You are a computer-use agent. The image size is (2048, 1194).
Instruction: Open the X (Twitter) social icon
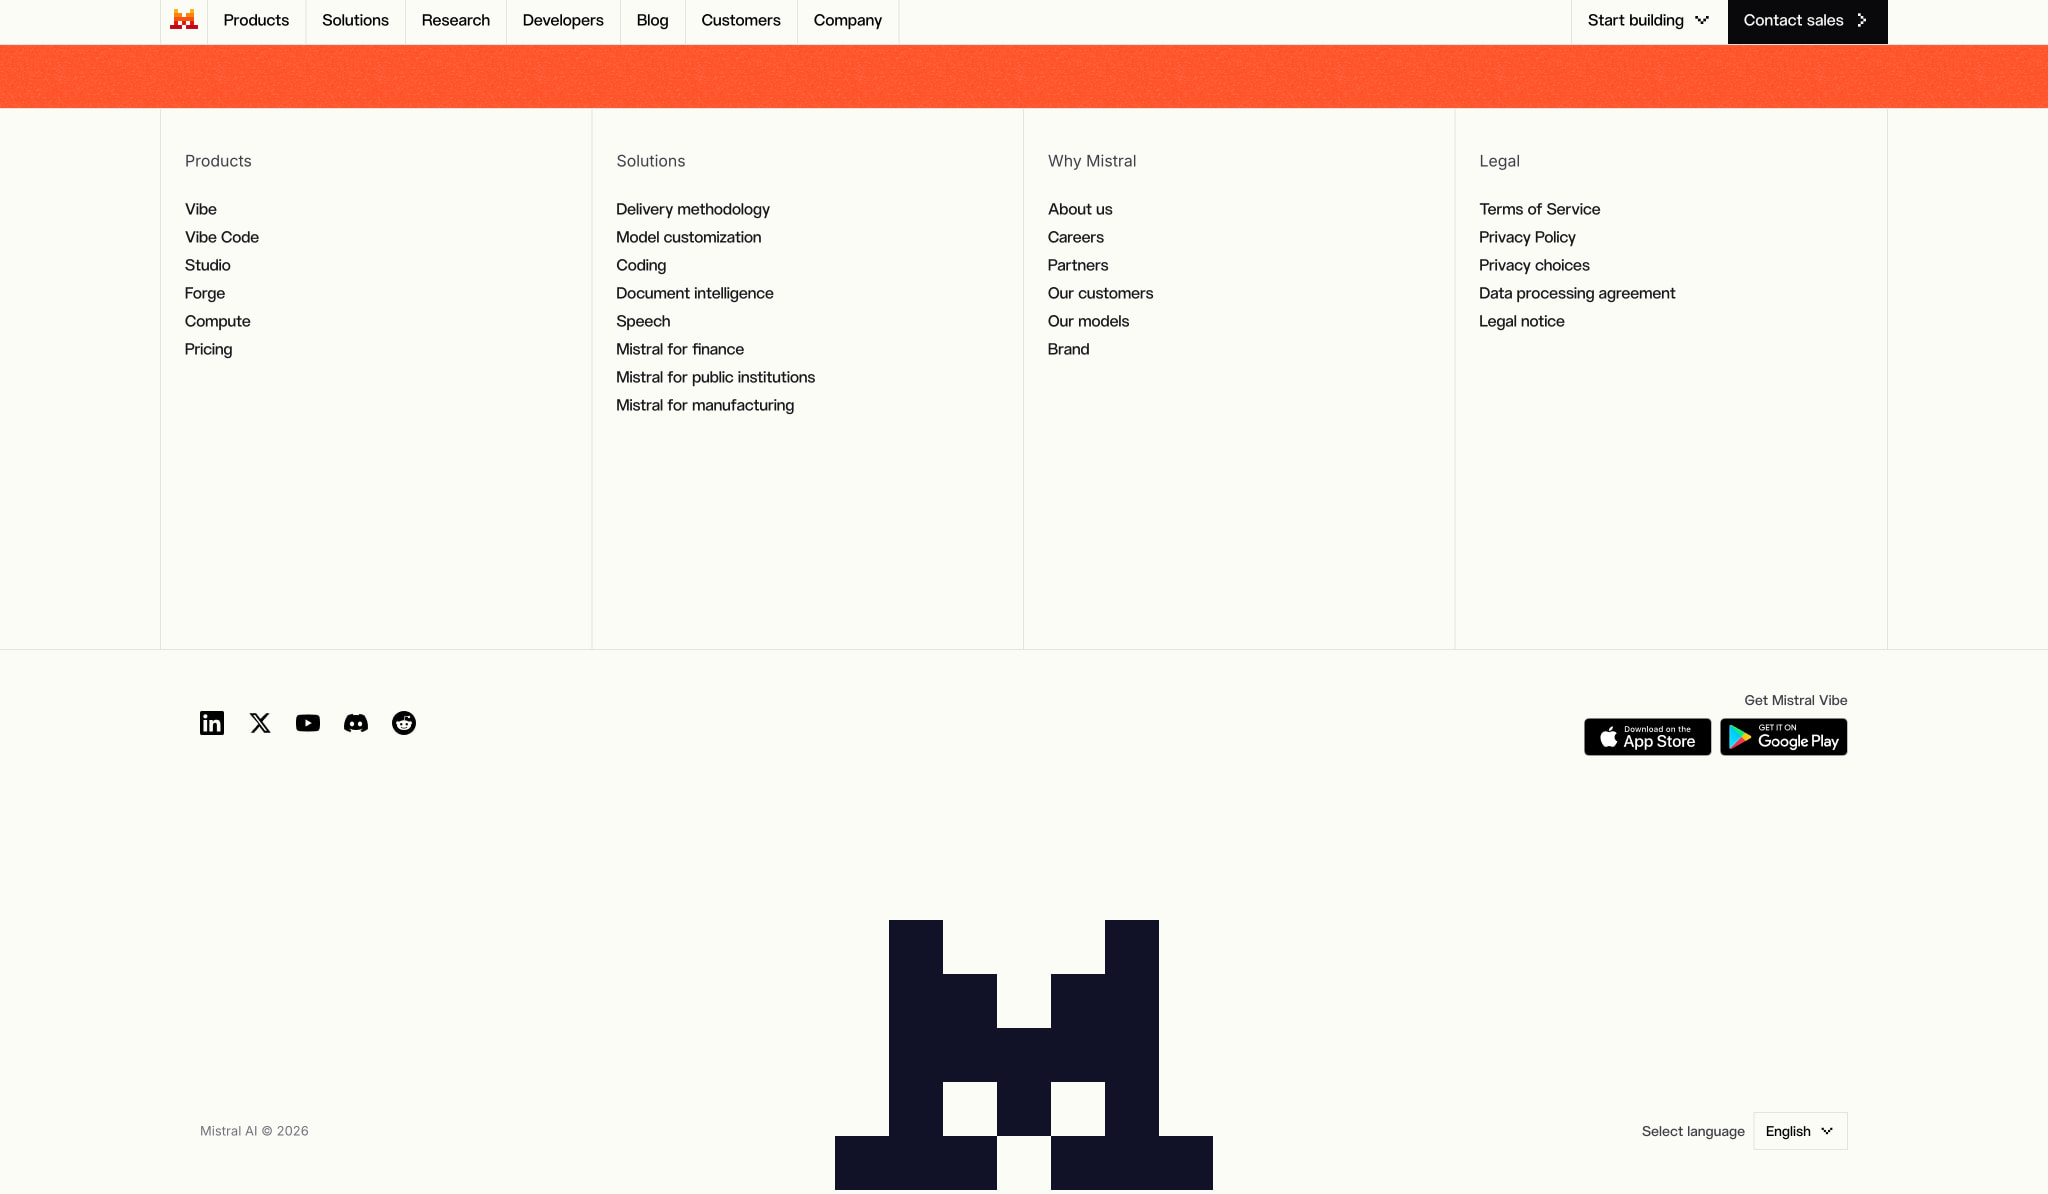click(x=260, y=723)
